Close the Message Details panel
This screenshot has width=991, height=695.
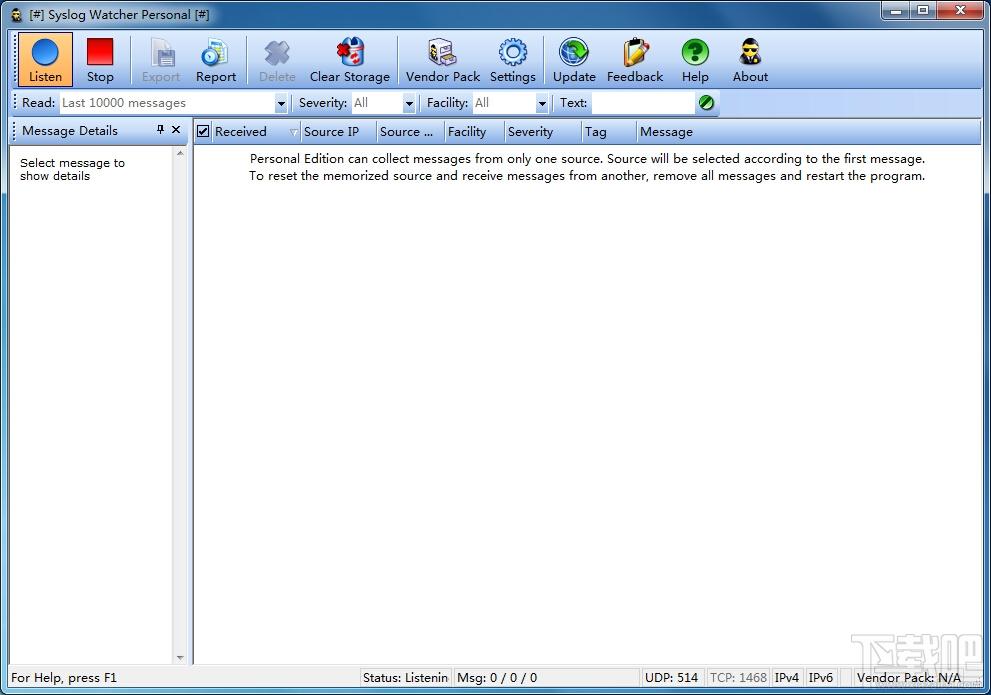pyautogui.click(x=176, y=130)
